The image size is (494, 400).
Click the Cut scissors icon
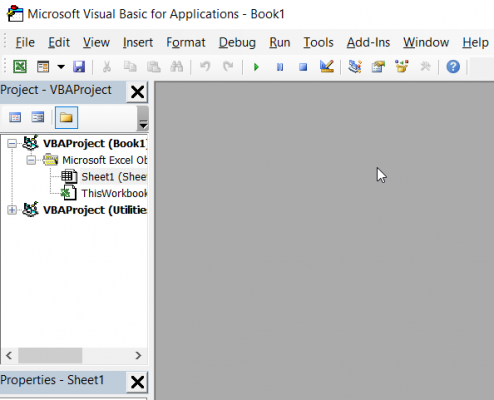tap(107, 67)
